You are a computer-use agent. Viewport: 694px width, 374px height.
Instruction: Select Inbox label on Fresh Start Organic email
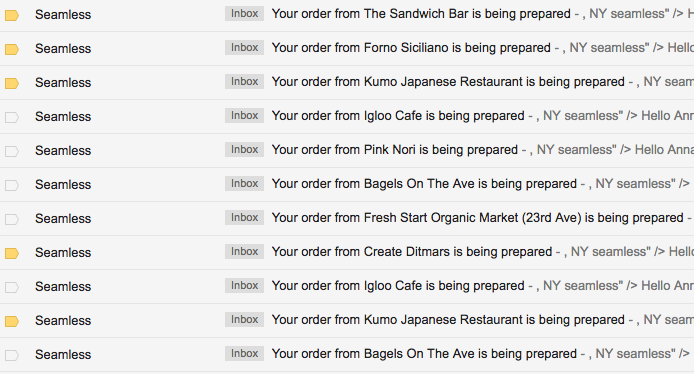click(x=244, y=217)
